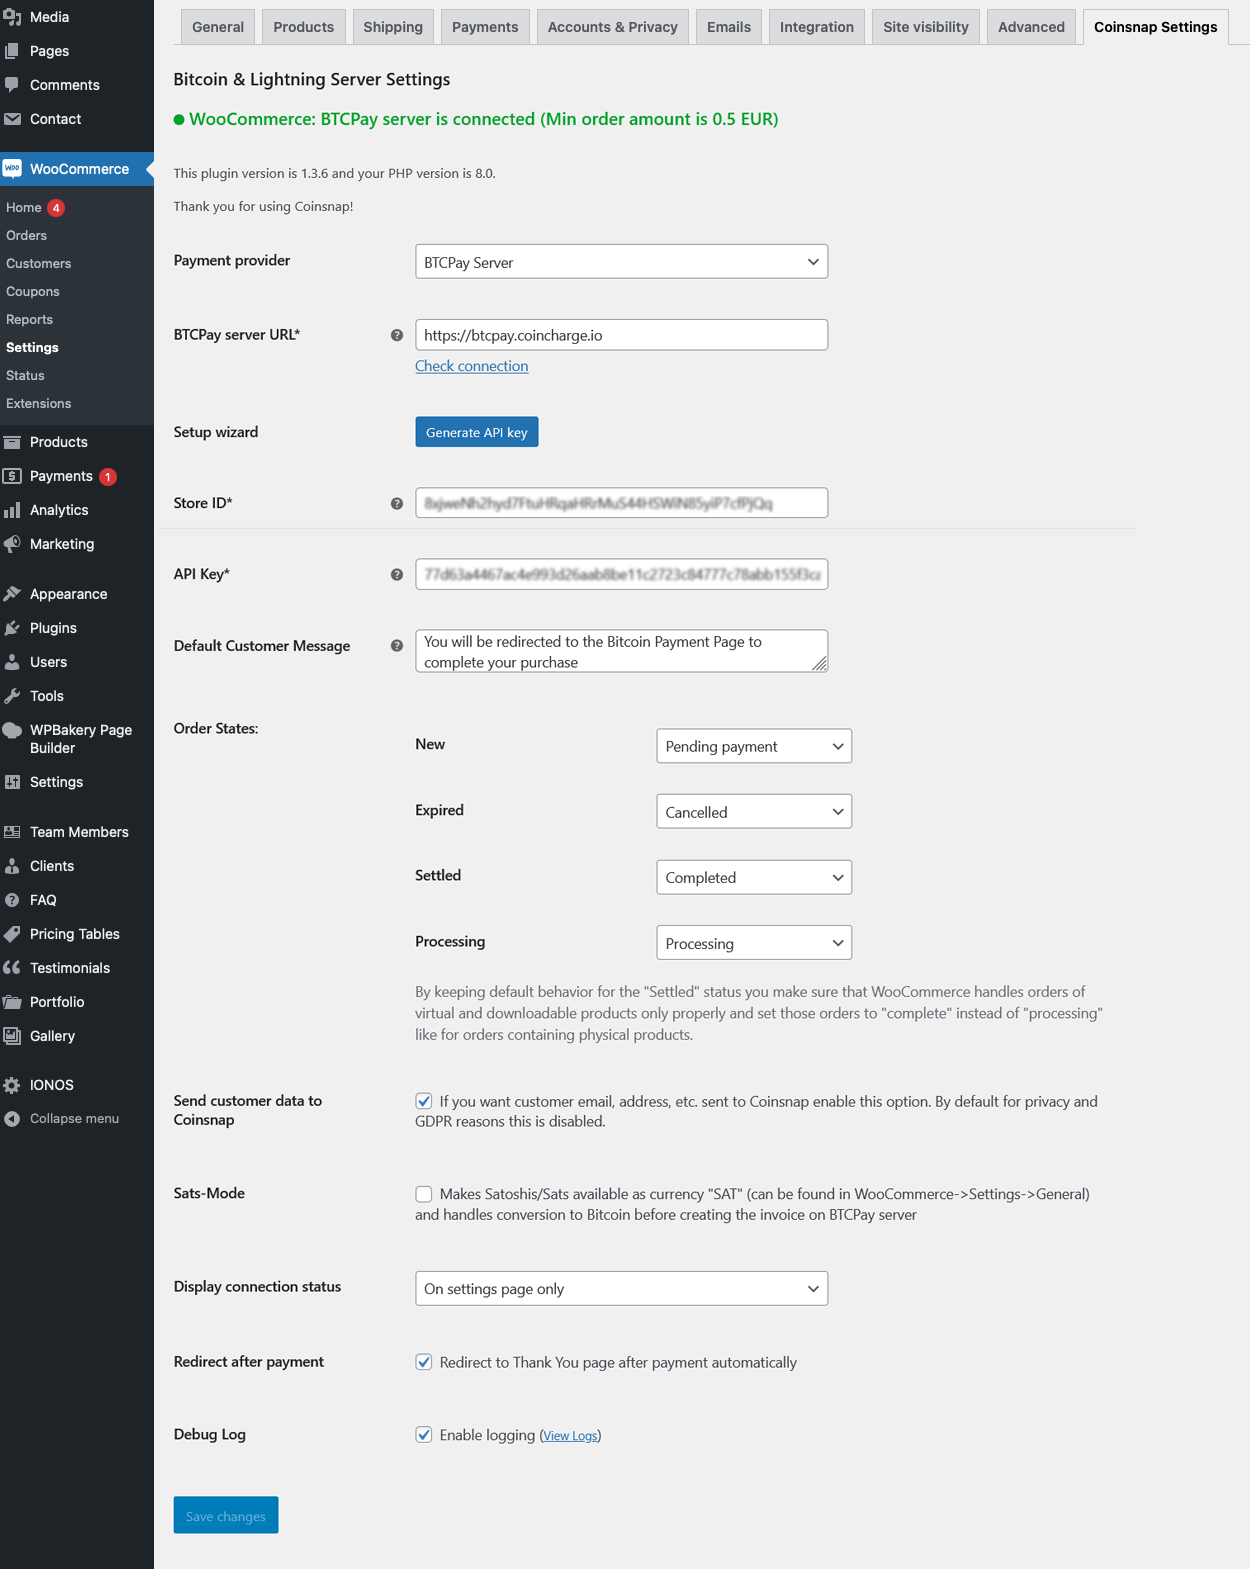
Task: Click the sidebar Settings sliders icon
Action: click(x=12, y=782)
